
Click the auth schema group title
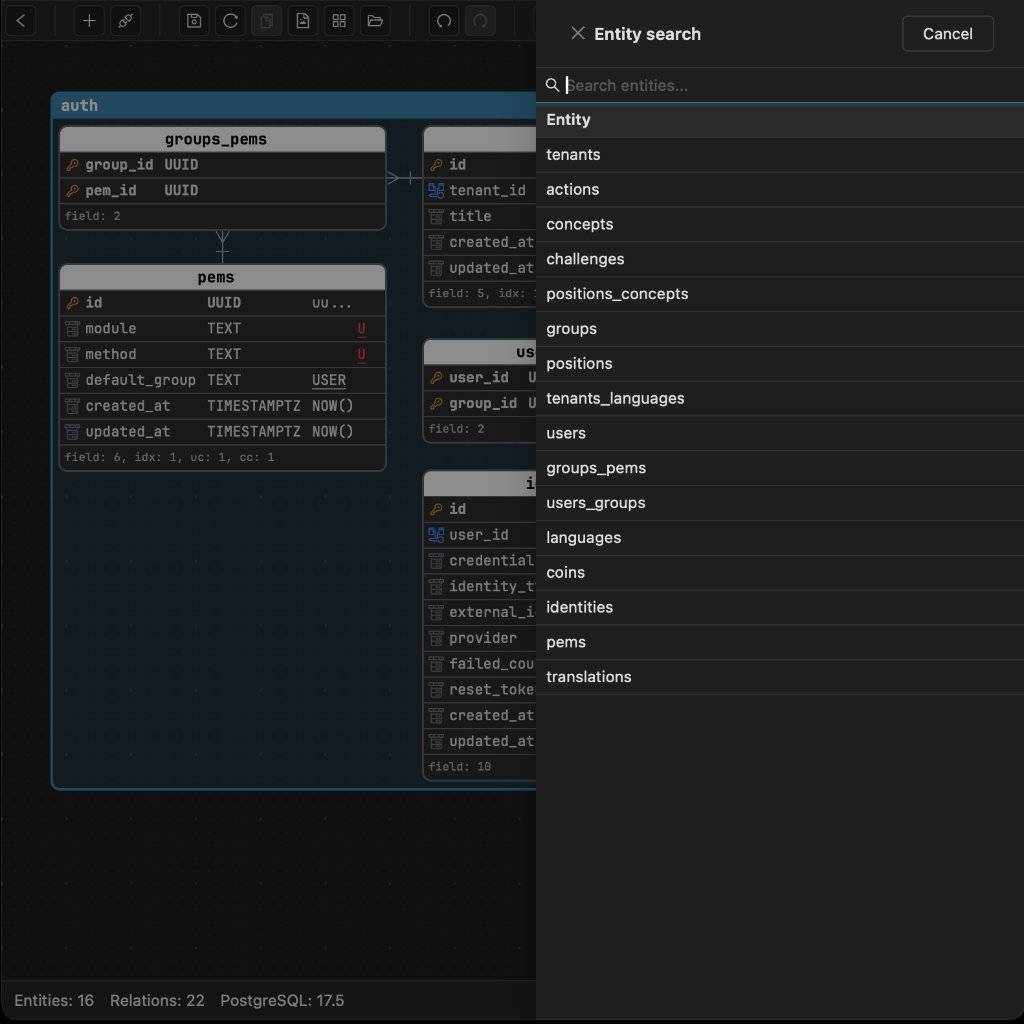[x=79, y=106]
